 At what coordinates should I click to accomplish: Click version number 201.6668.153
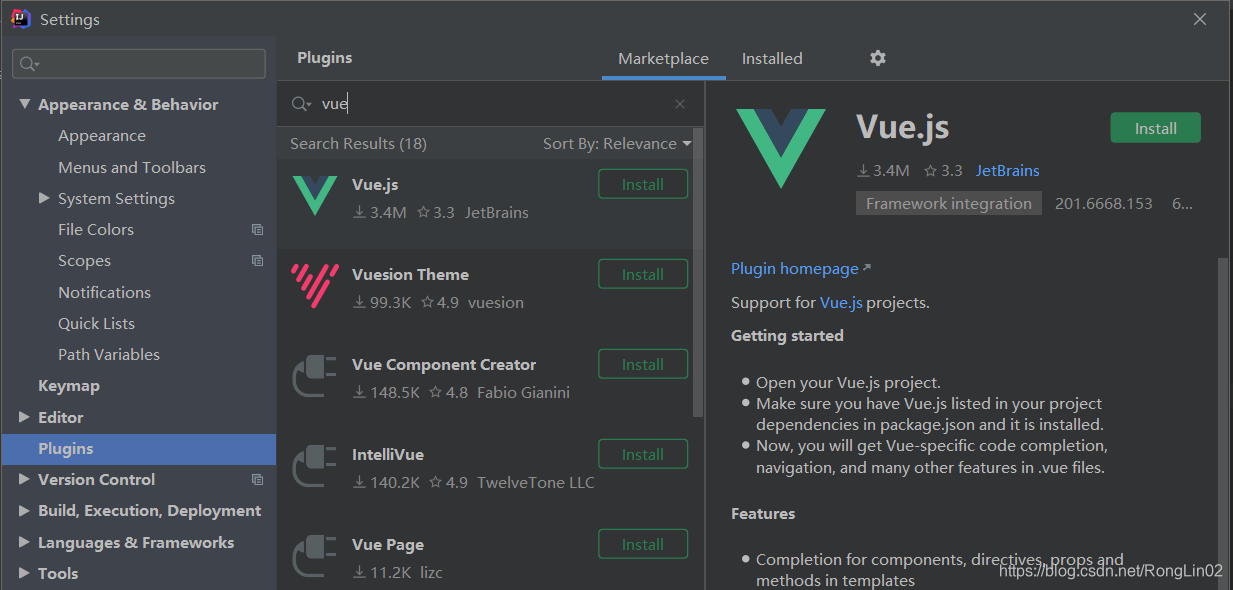(1104, 203)
